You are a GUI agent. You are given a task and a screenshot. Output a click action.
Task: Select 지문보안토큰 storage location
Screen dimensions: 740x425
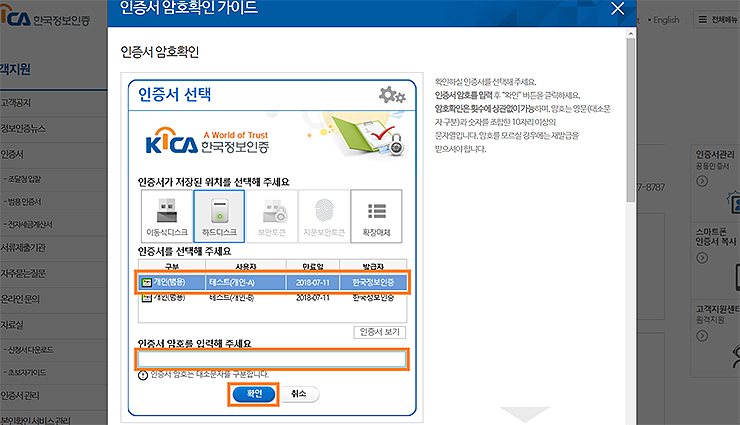[x=324, y=216]
